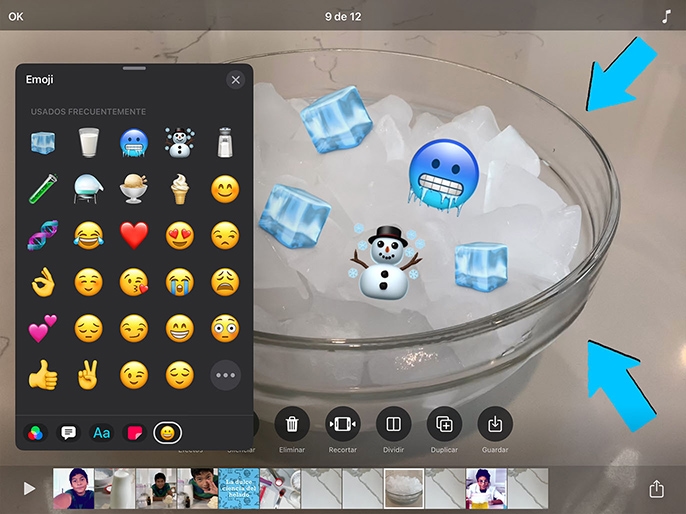
Task: Add the cold face emoji
Action: [x=134, y=143]
